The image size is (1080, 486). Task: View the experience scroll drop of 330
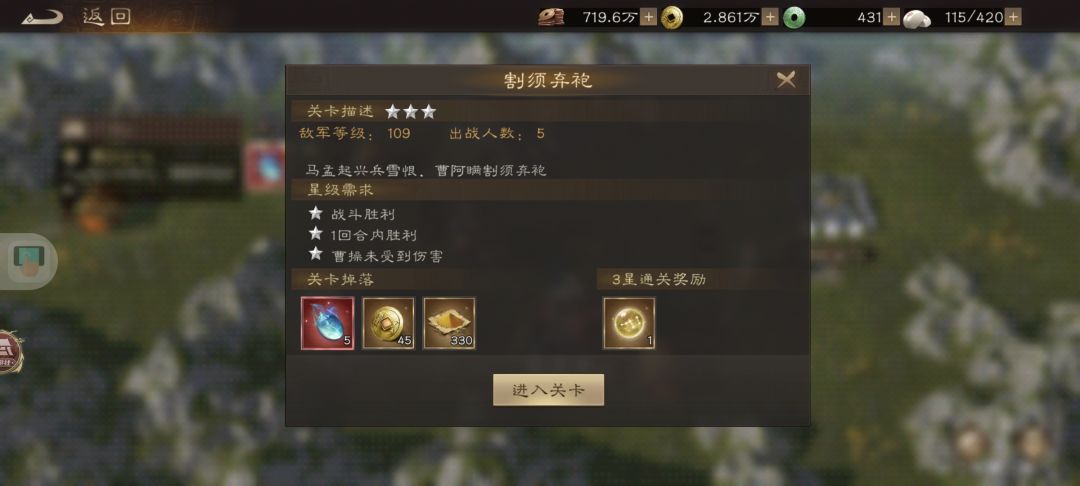point(449,323)
